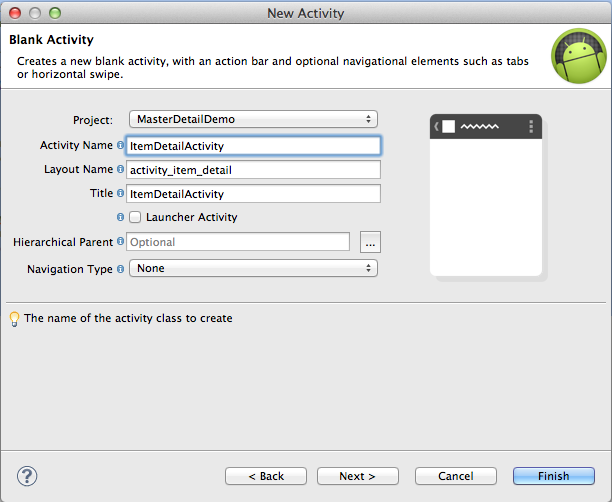Click the Android robot logo
This screenshot has width=612, height=502.
[x=579, y=56]
